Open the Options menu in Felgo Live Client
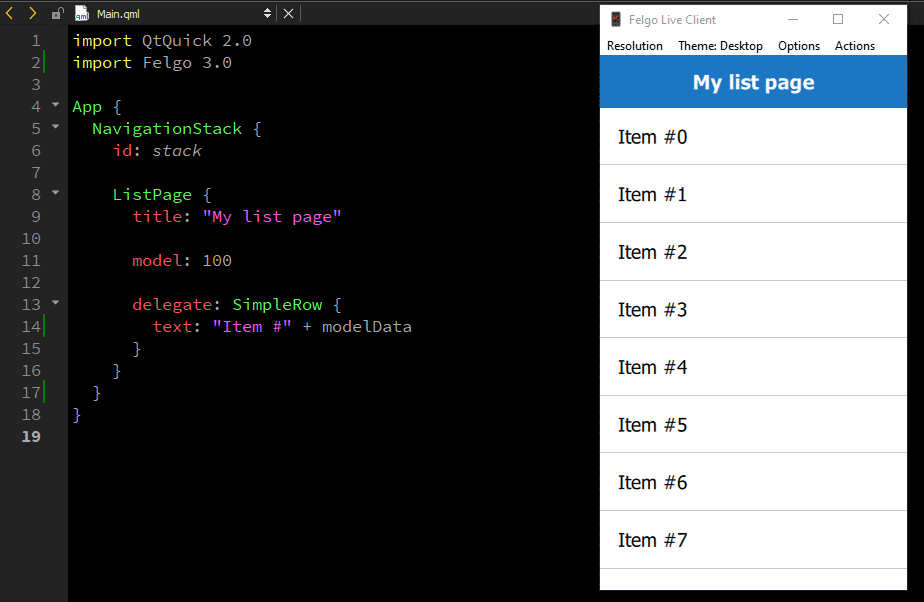The width and height of the screenshot is (924, 602). pos(799,45)
